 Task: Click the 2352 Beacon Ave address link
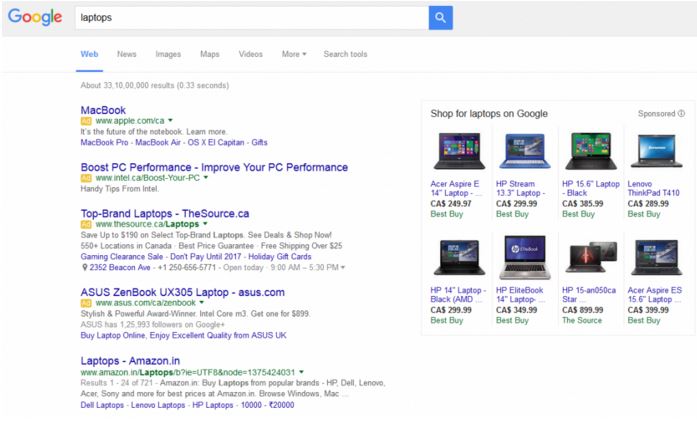(120, 268)
